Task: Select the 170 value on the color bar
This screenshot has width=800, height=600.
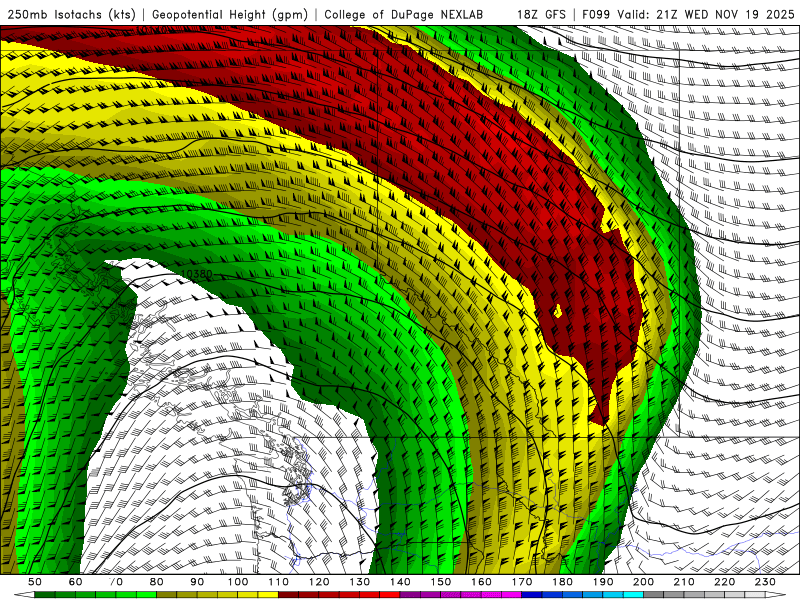Action: tap(522, 582)
